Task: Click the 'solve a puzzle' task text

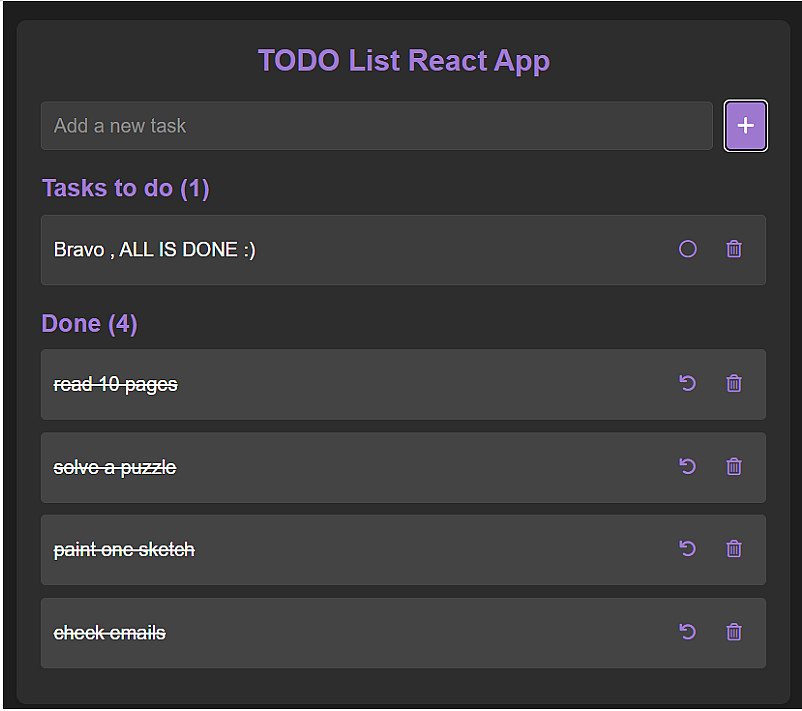Action: (x=114, y=467)
